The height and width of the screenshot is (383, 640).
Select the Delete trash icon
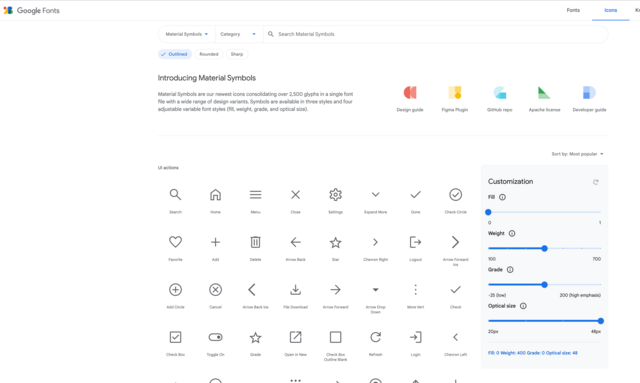[x=256, y=242]
